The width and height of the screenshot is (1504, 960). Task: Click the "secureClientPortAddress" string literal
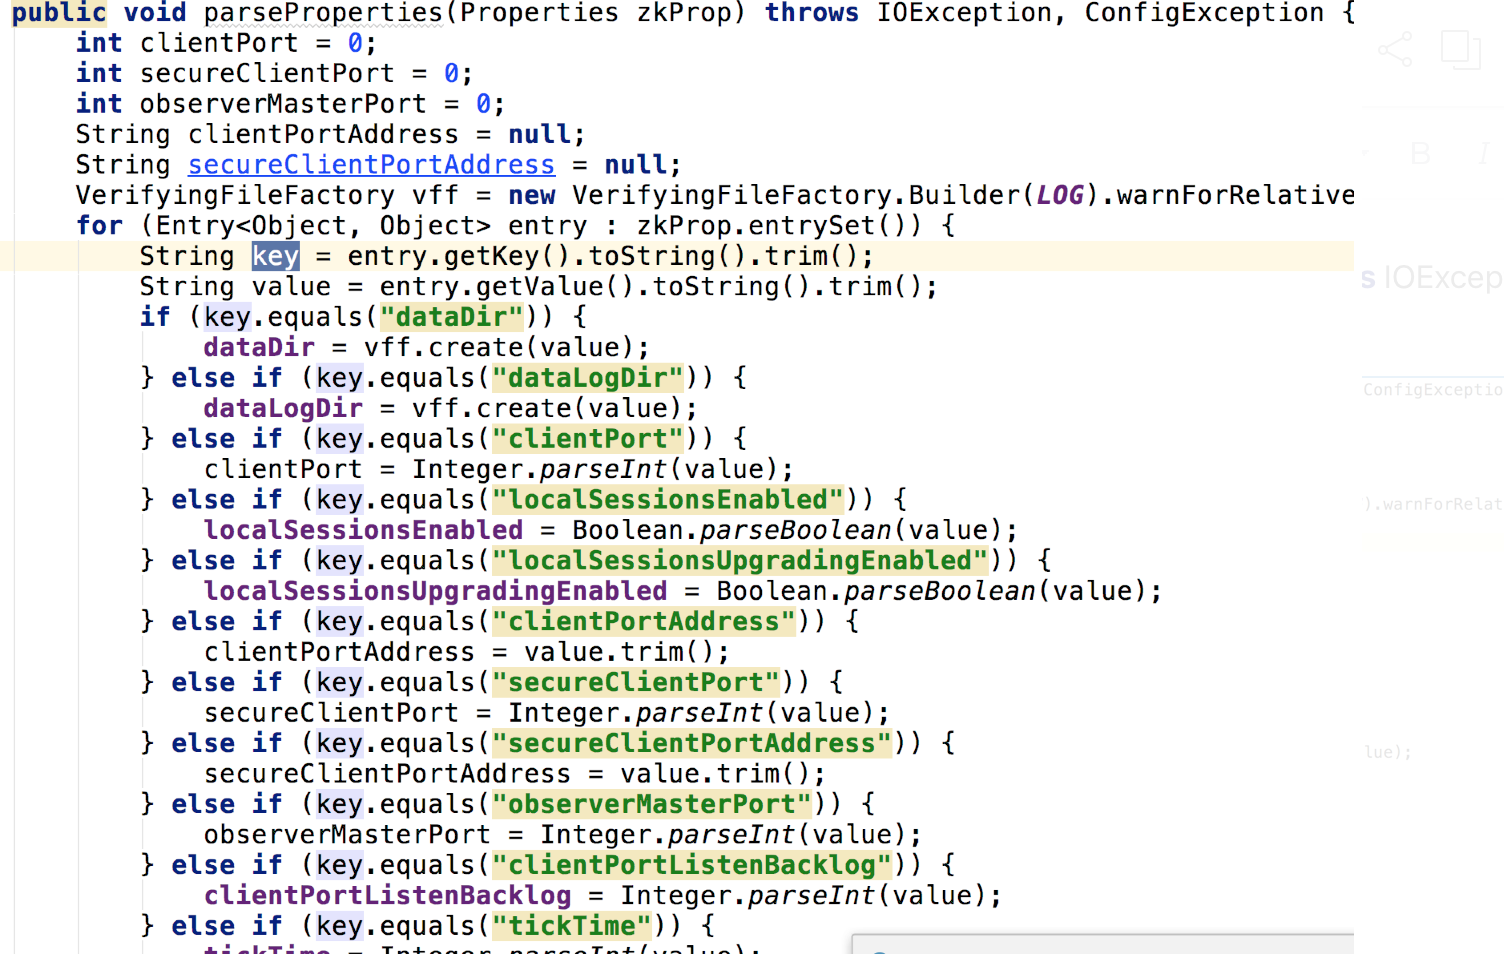click(x=692, y=744)
